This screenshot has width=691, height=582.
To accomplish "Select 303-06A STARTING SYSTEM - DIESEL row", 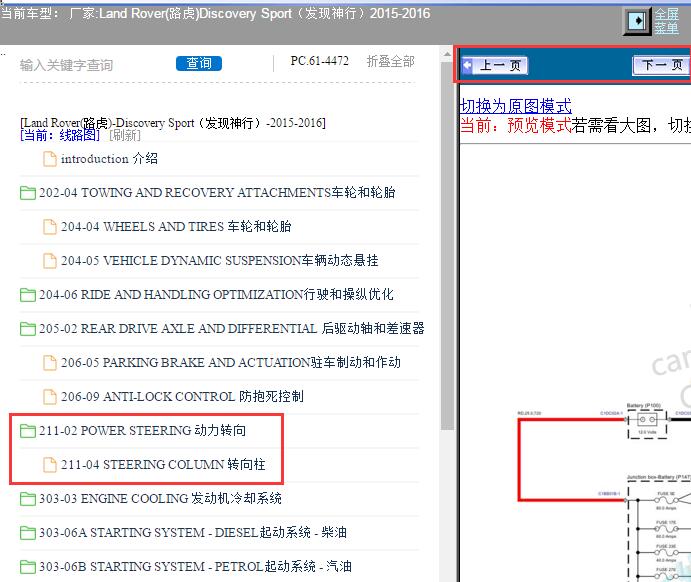I will pyautogui.click(x=193, y=532).
